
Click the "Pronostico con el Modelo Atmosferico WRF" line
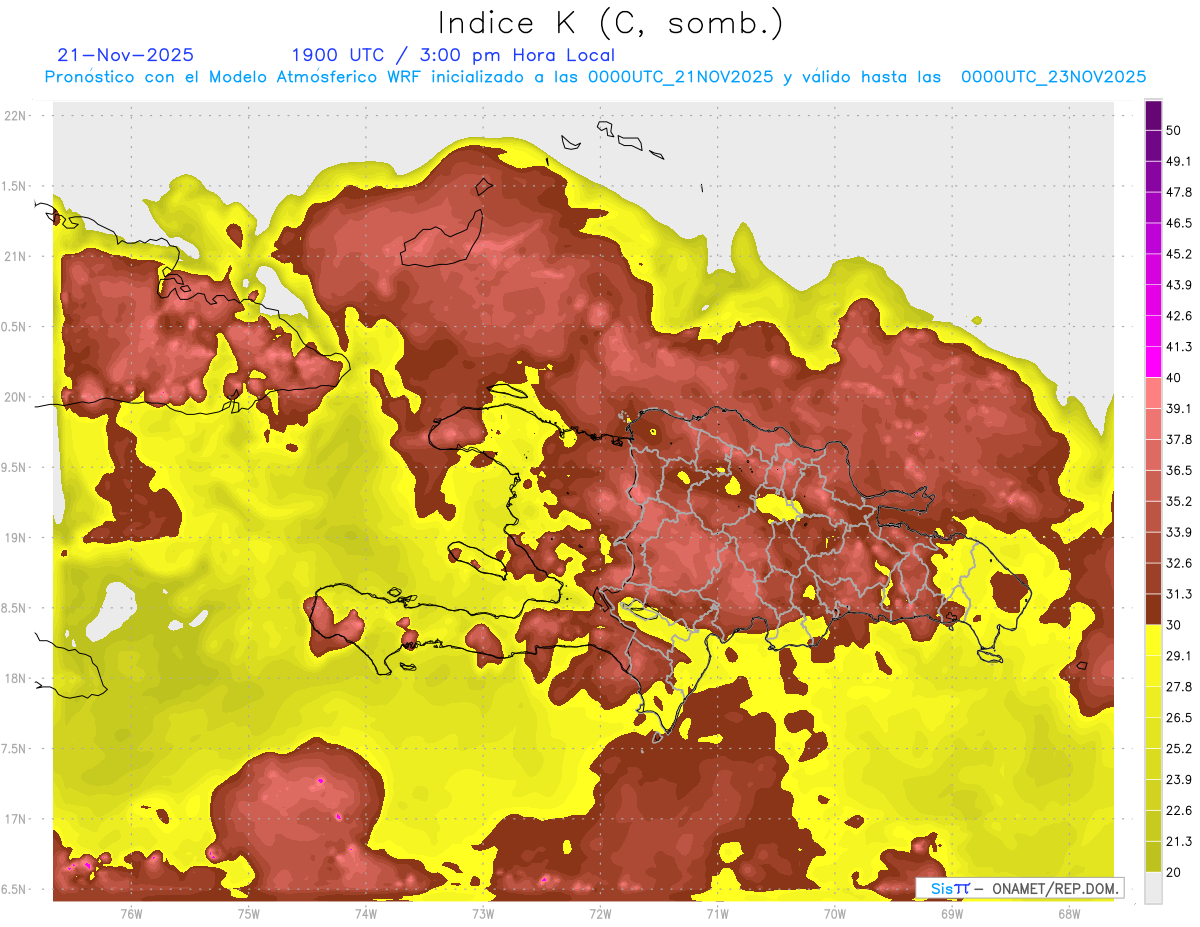click(x=595, y=77)
